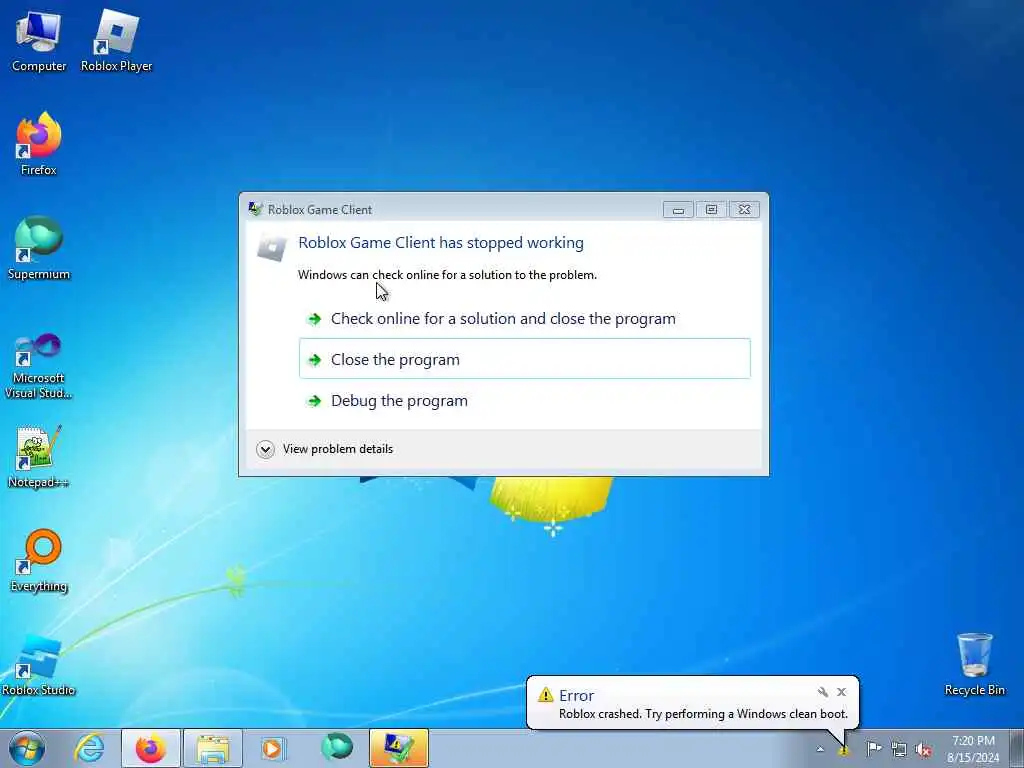Open the clock showing 7:20 PM

point(973,748)
